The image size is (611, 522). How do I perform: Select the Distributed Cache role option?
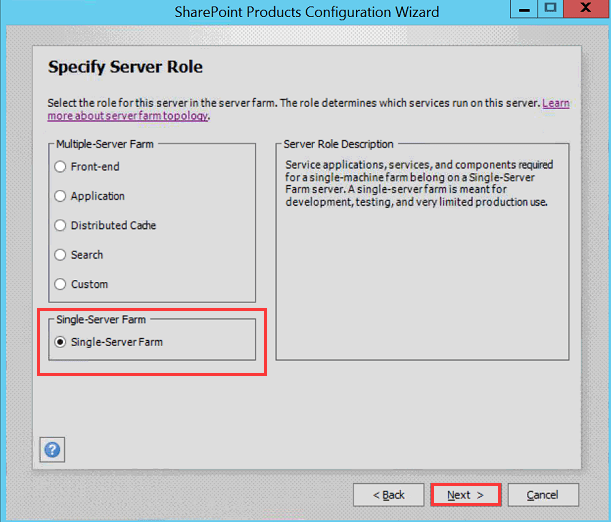click(105, 225)
